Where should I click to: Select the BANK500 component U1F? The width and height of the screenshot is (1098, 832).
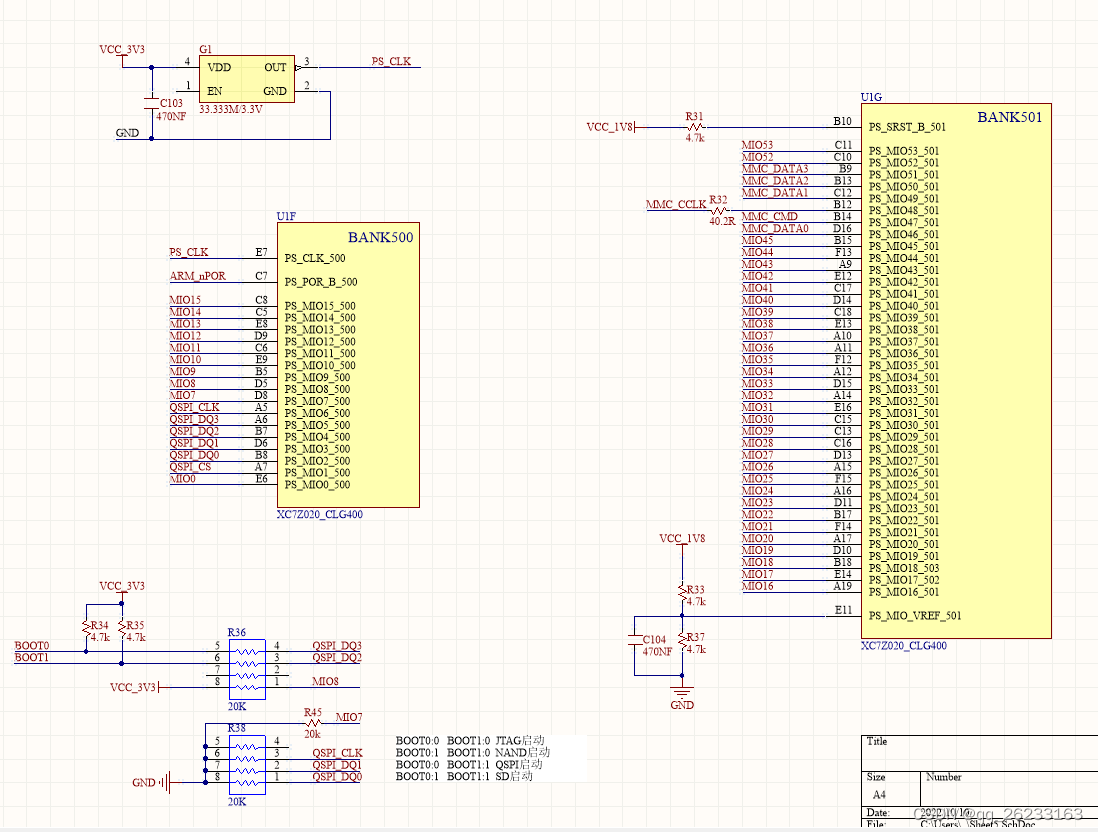348,365
